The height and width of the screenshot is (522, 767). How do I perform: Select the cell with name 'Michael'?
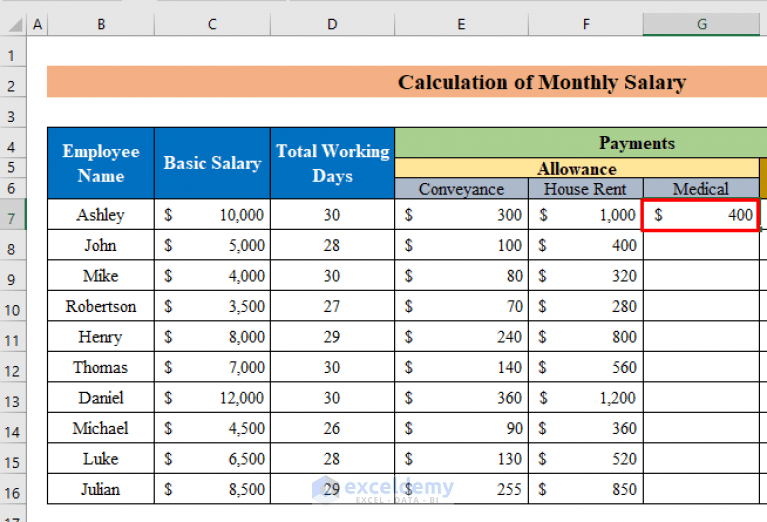101,428
